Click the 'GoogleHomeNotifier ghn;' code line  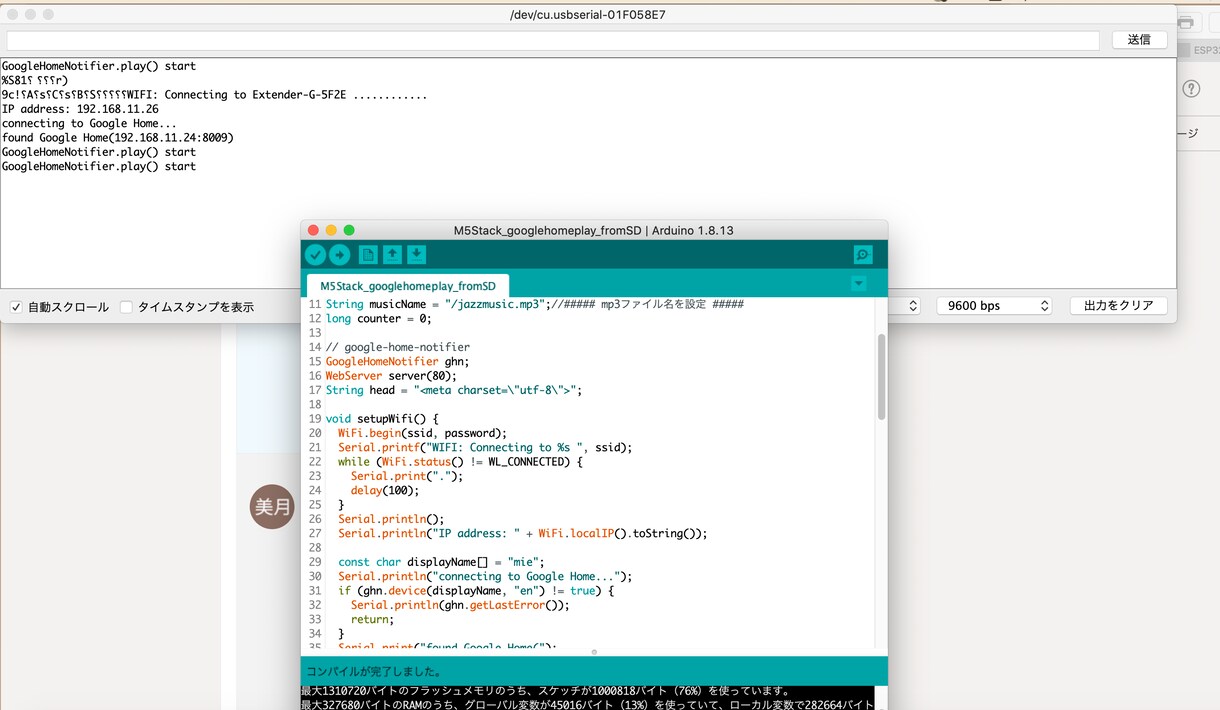point(398,361)
